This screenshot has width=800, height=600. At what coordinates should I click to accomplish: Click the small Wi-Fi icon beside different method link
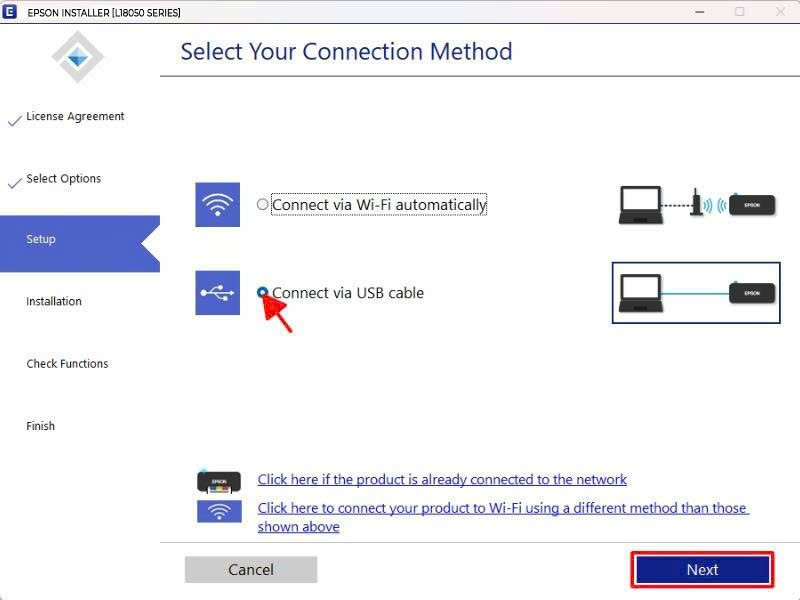tap(219, 512)
